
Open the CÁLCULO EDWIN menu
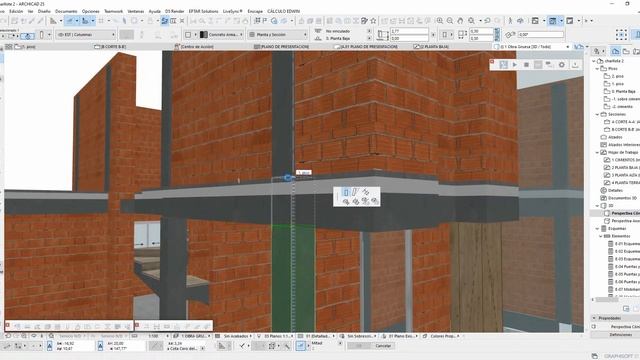point(283,11)
